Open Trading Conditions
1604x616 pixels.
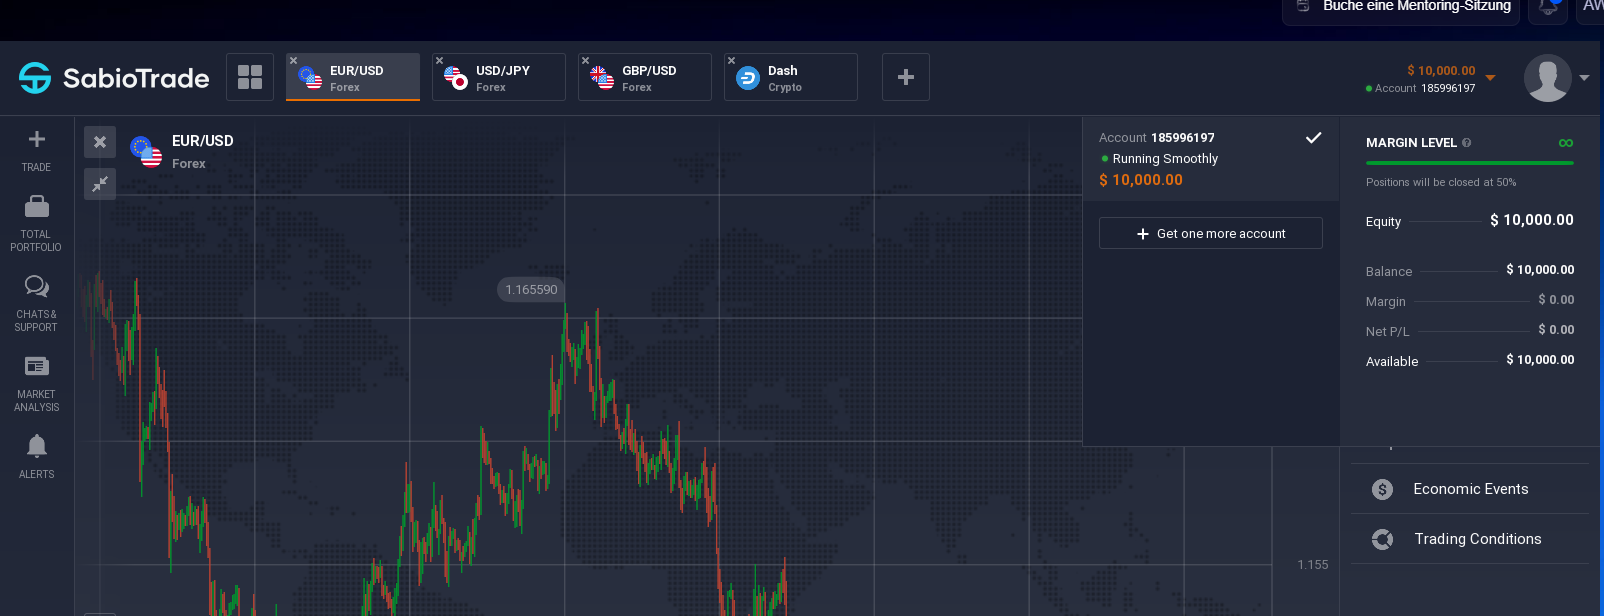[1477, 539]
